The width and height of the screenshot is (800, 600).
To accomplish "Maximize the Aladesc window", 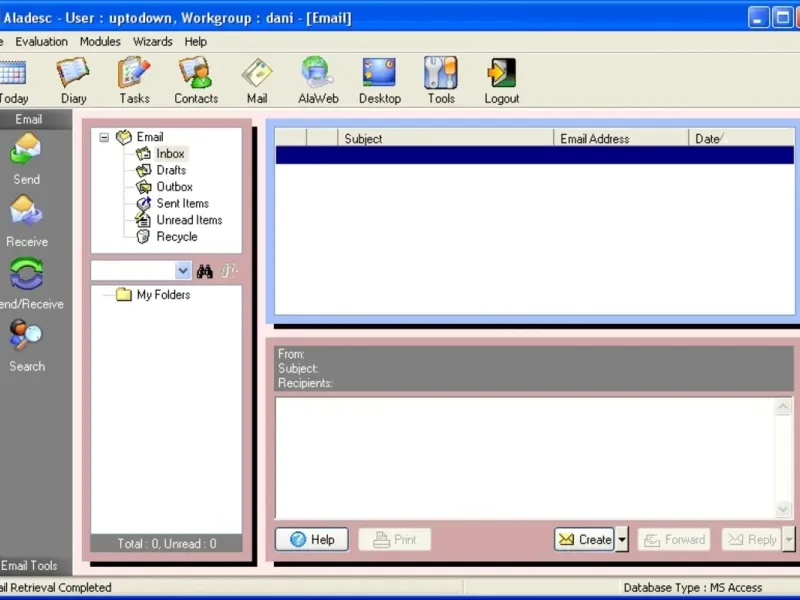I will point(782,18).
